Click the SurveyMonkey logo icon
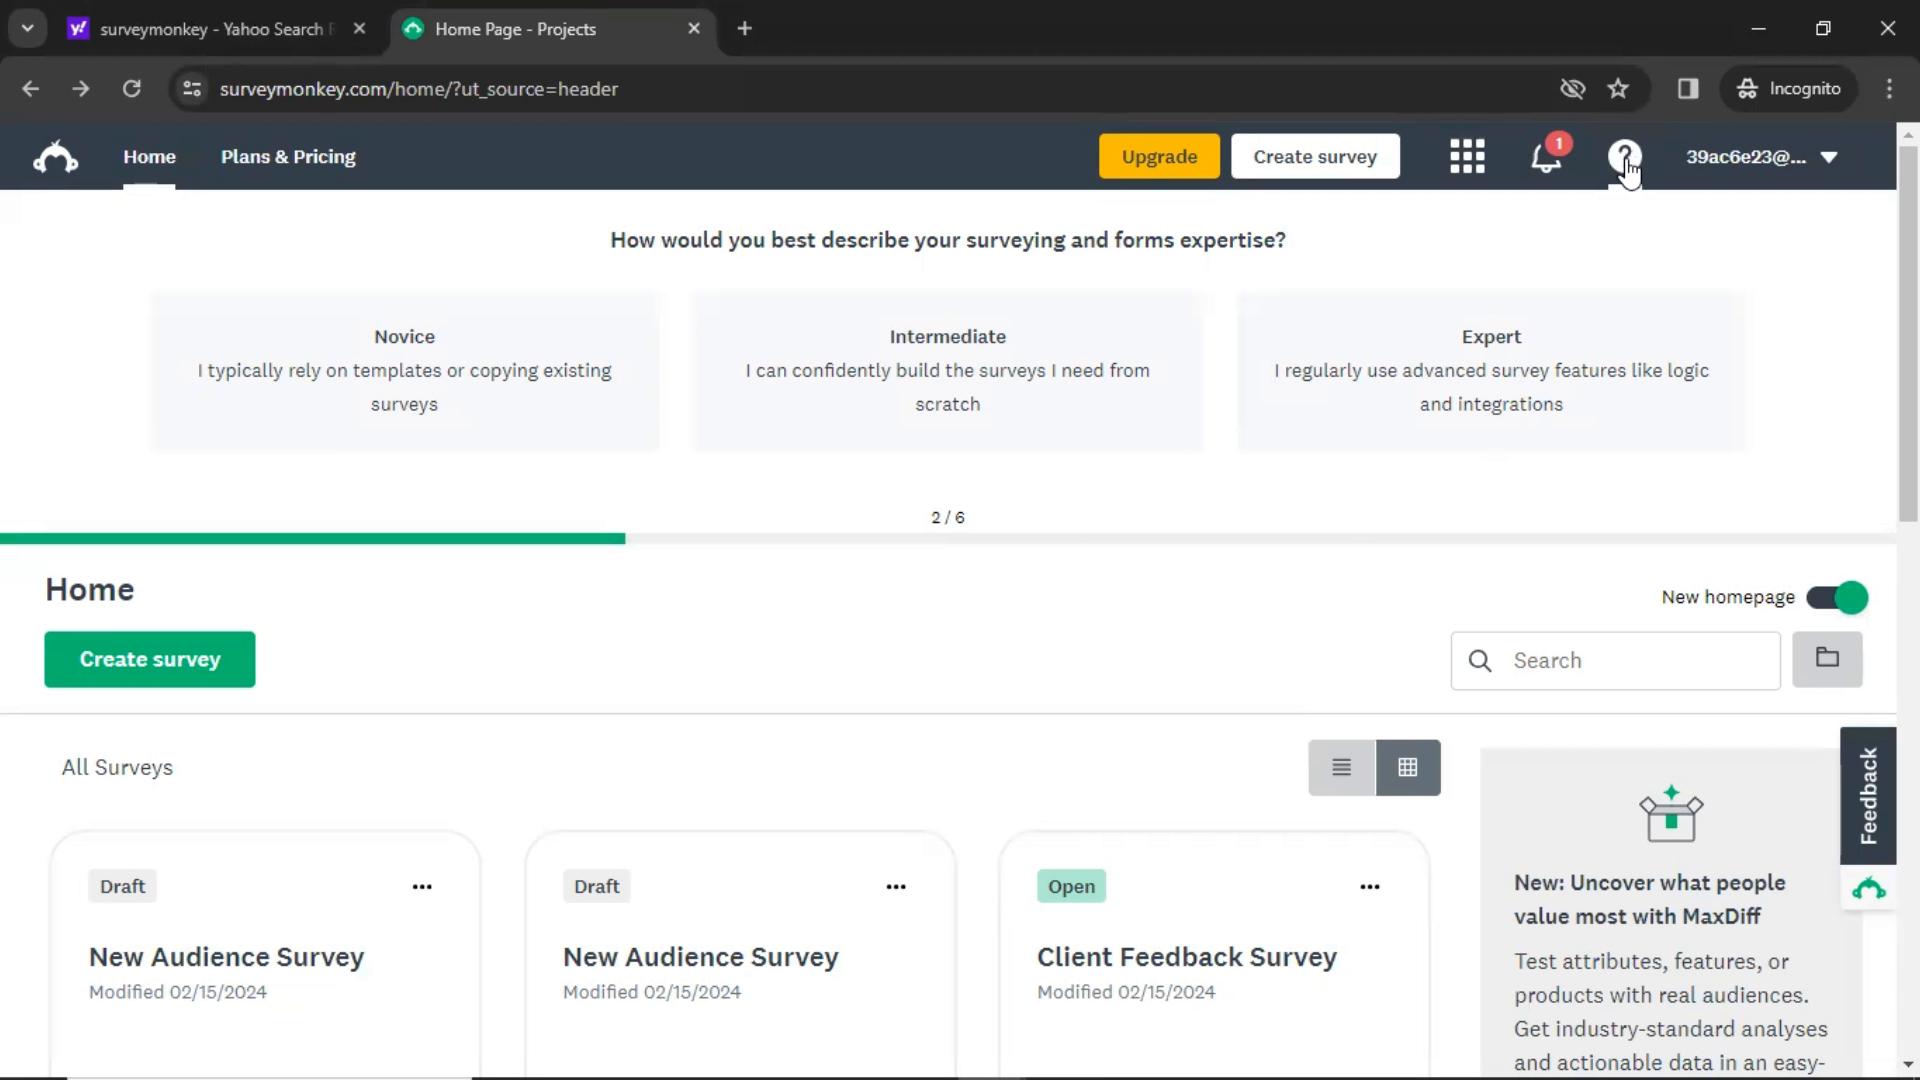1920x1080 pixels. 55,157
